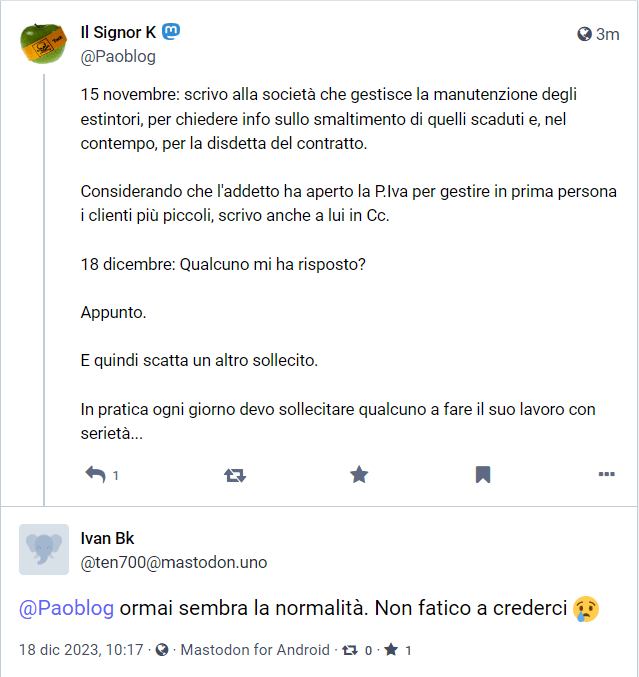Open Ivan Bk's elephant avatar

click(x=45, y=549)
